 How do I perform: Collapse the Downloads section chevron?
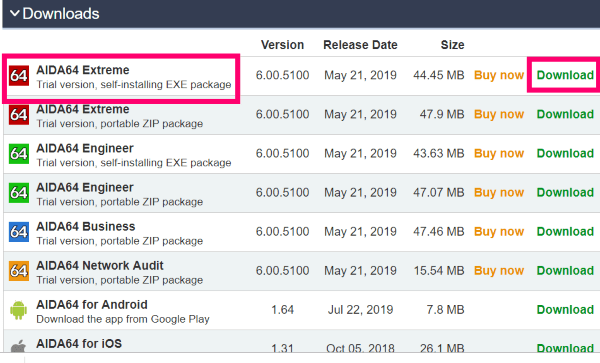coord(15,14)
